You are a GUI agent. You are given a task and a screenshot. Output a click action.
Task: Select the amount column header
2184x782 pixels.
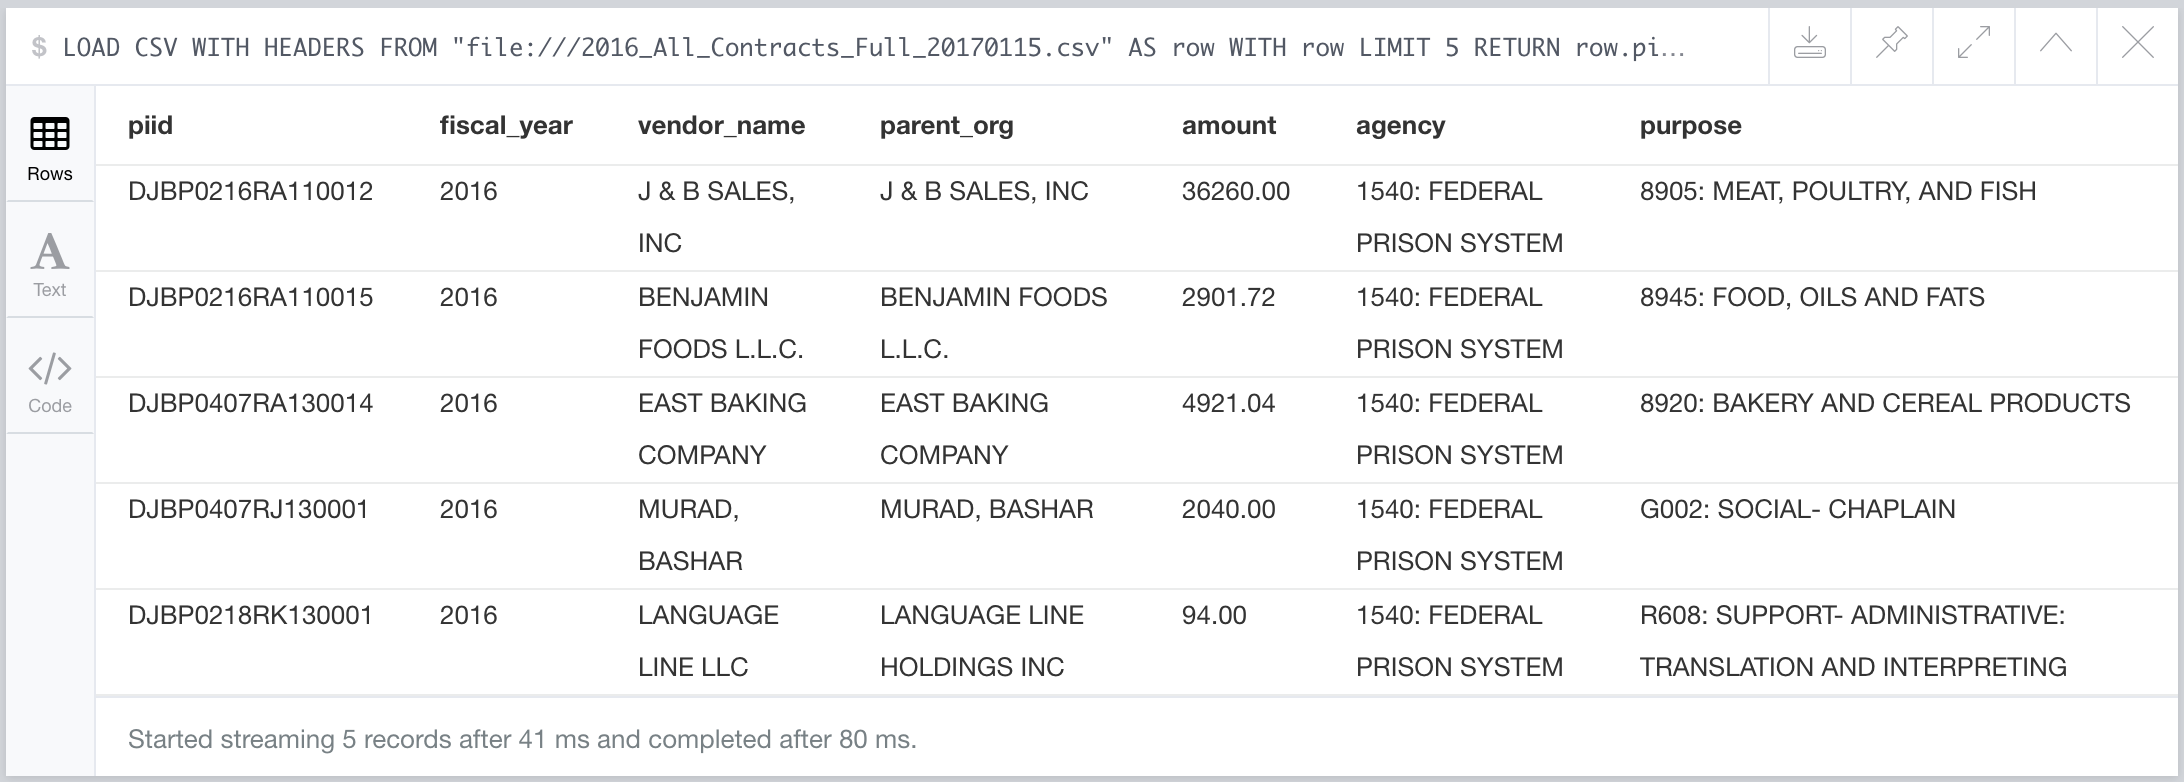pyautogui.click(x=1228, y=126)
